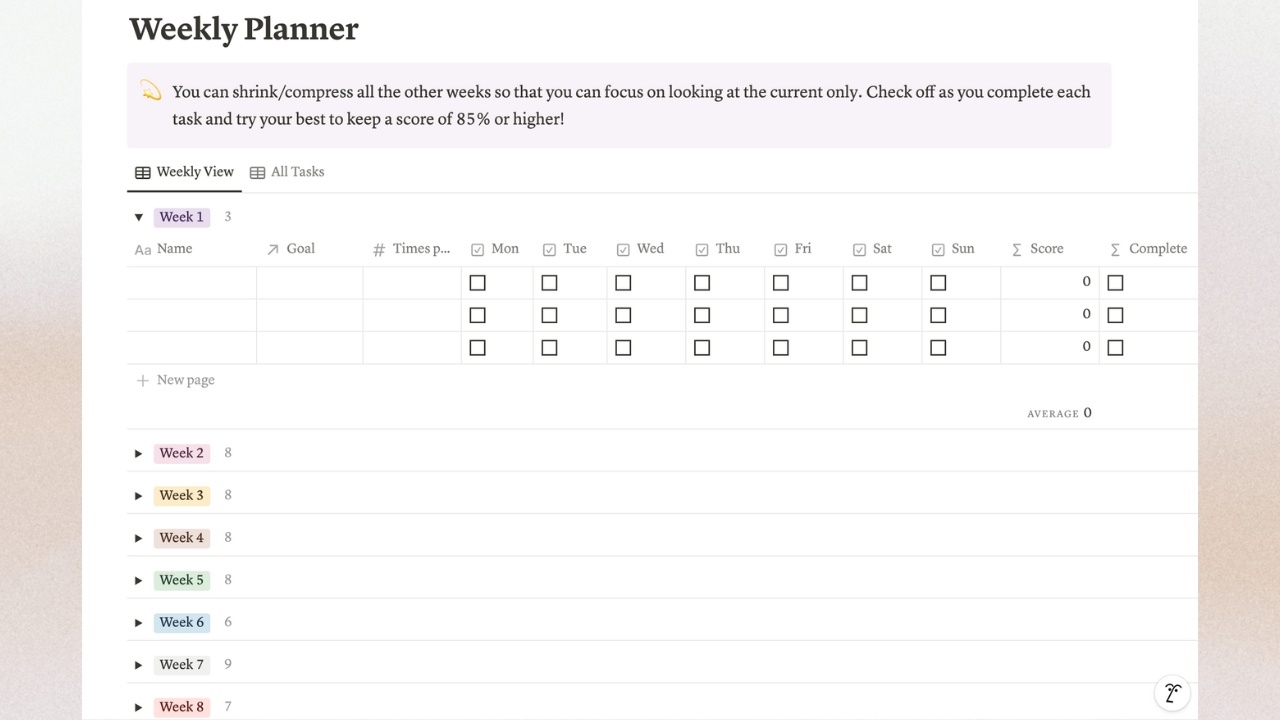Screen dimensions: 1280x720
Task: Click New page under Week 1
Action: tap(175, 380)
